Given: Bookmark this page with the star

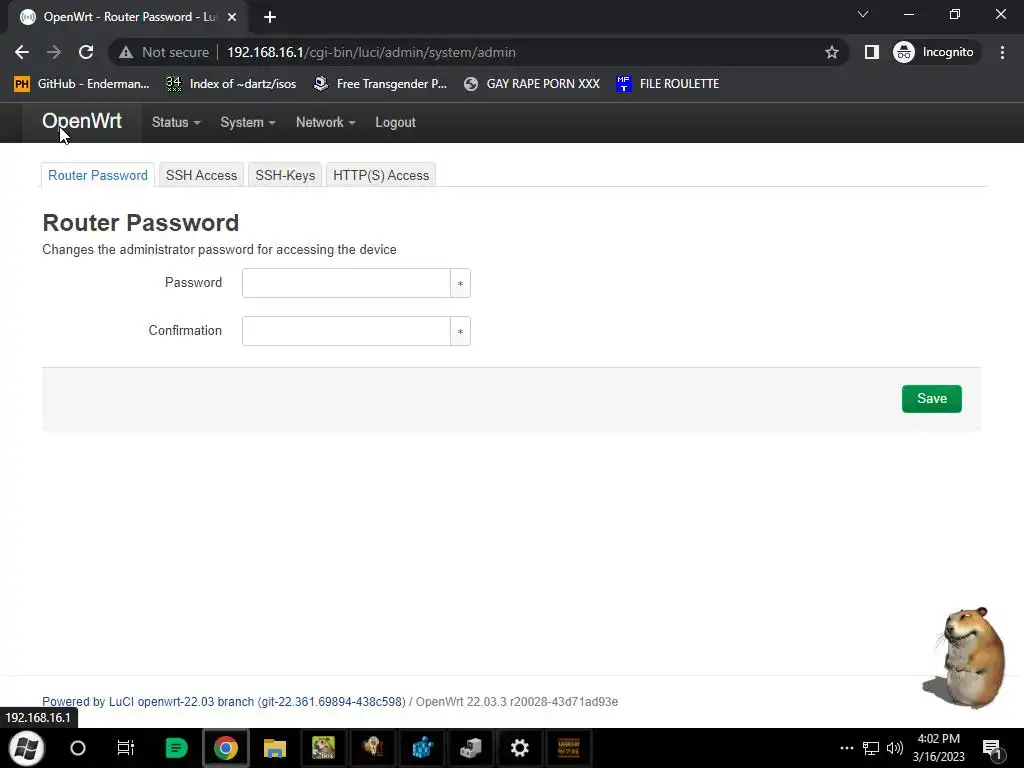Looking at the screenshot, I should (x=831, y=52).
